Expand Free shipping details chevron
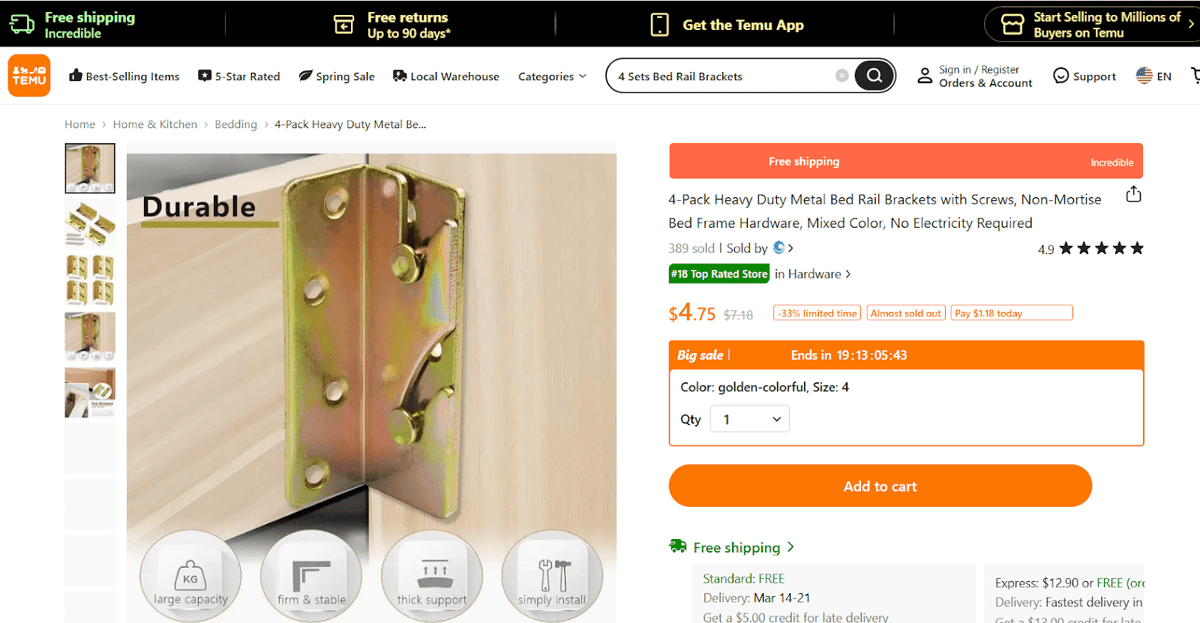This screenshot has width=1200, height=623. (791, 547)
